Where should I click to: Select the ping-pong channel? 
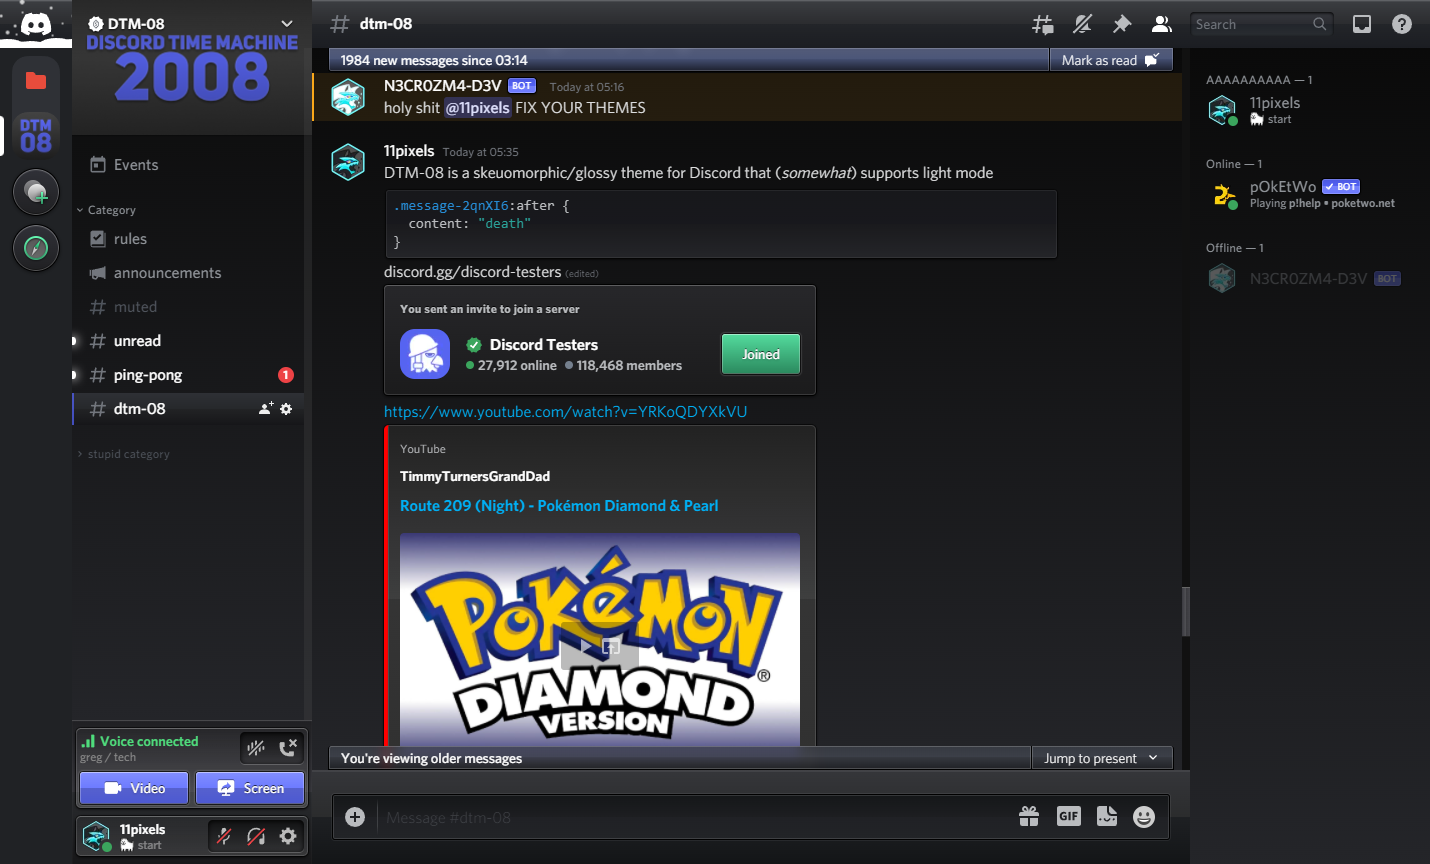click(x=148, y=375)
